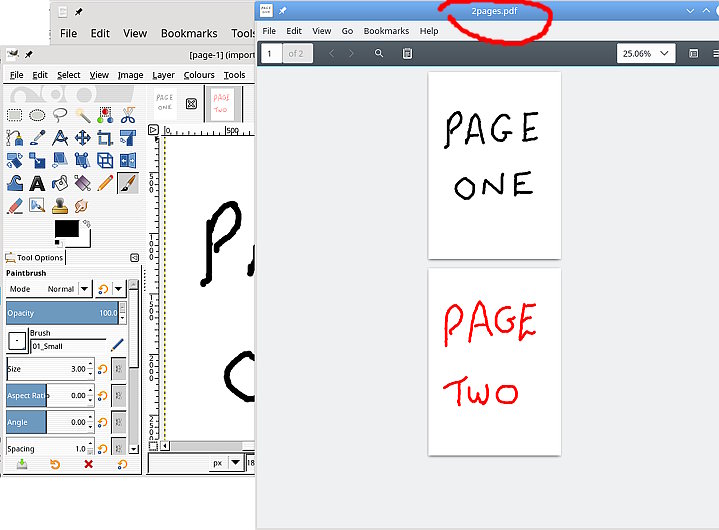Select the Select by Colour tool
Image resolution: width=719 pixels, height=530 pixels.
tap(105, 115)
